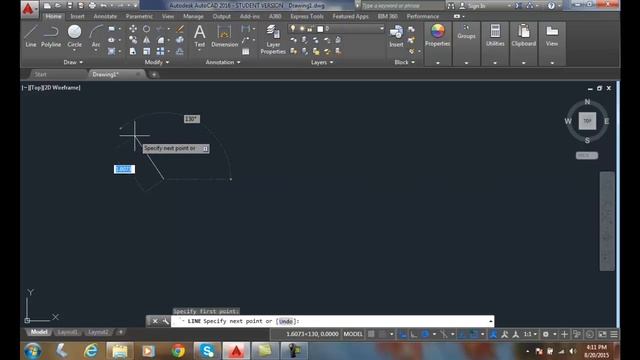Click the Explode tool in Modify panel
Screen dimensions: 640x360
coord(180,40)
